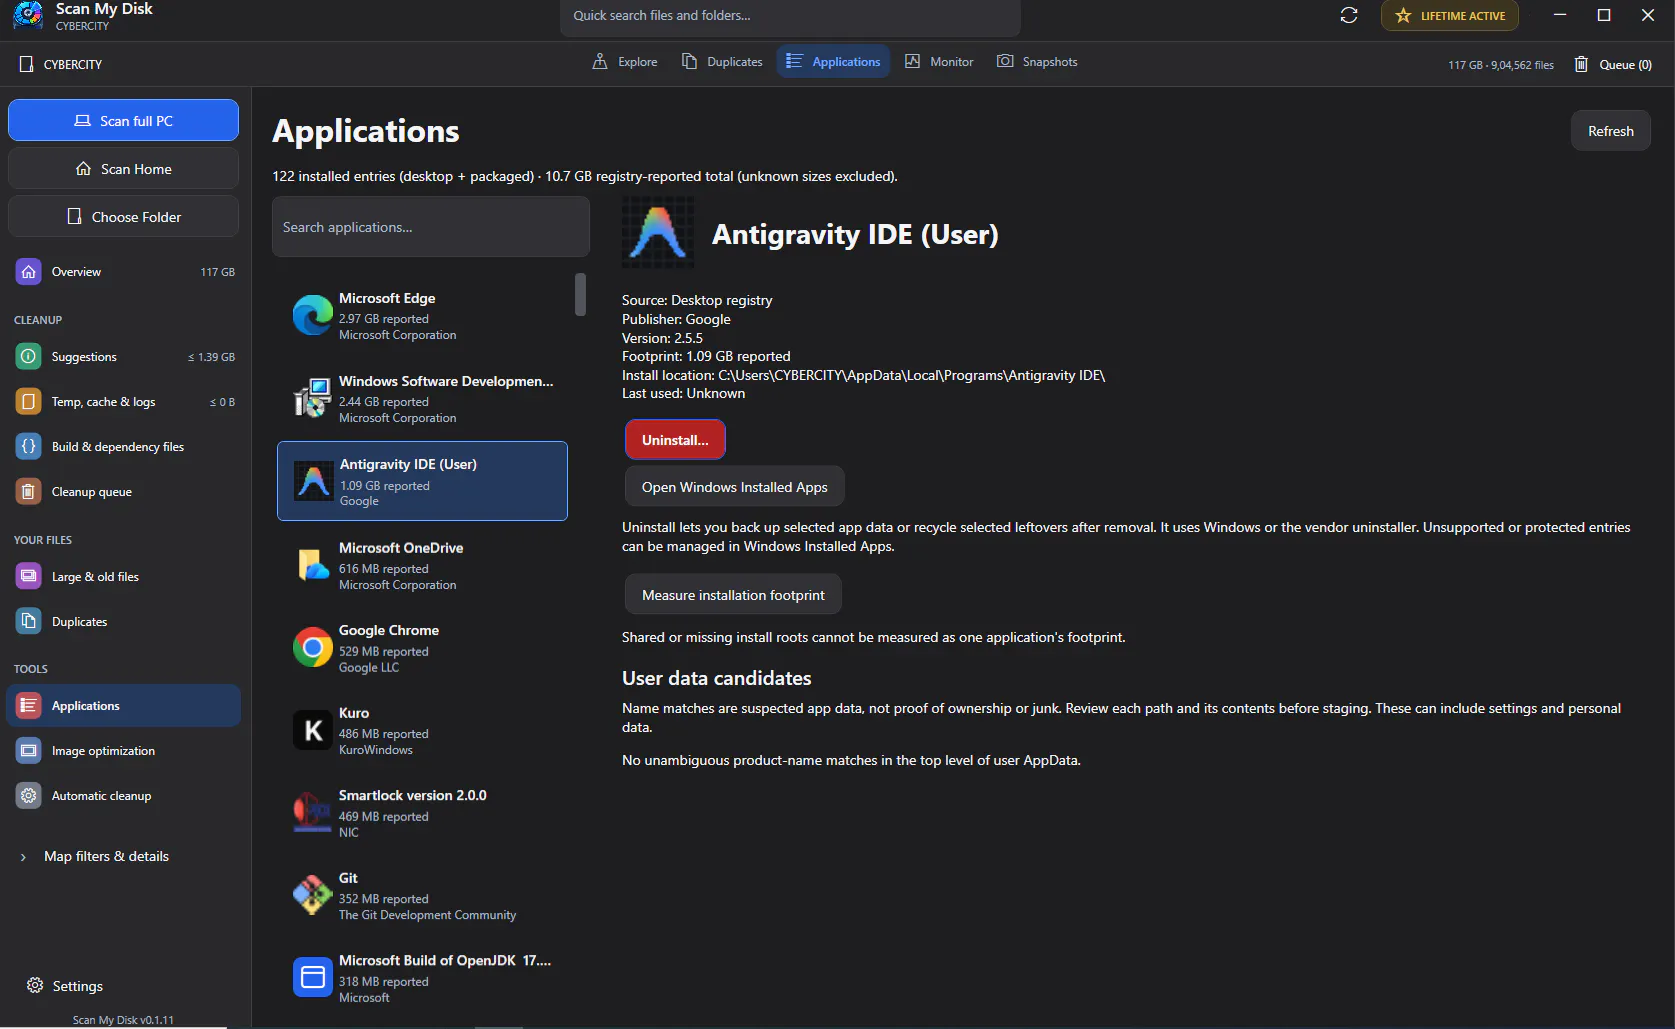The height and width of the screenshot is (1029, 1675).
Task: Click the sidebar Duplicates icon
Action: tap(29, 621)
